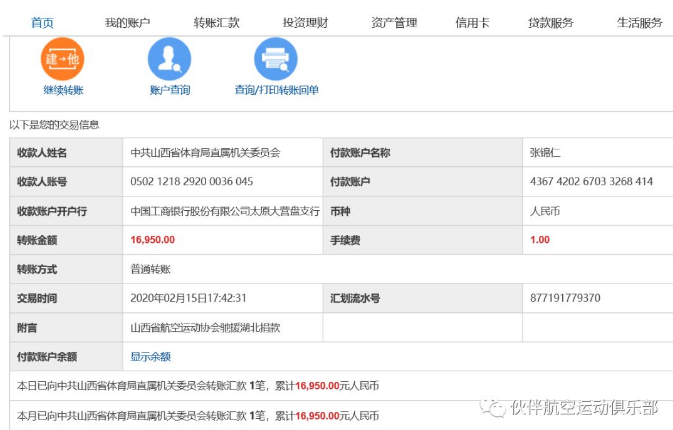Click the 币种 label cell
Image resolution: width=673 pixels, height=430 pixels.
(x=423, y=211)
